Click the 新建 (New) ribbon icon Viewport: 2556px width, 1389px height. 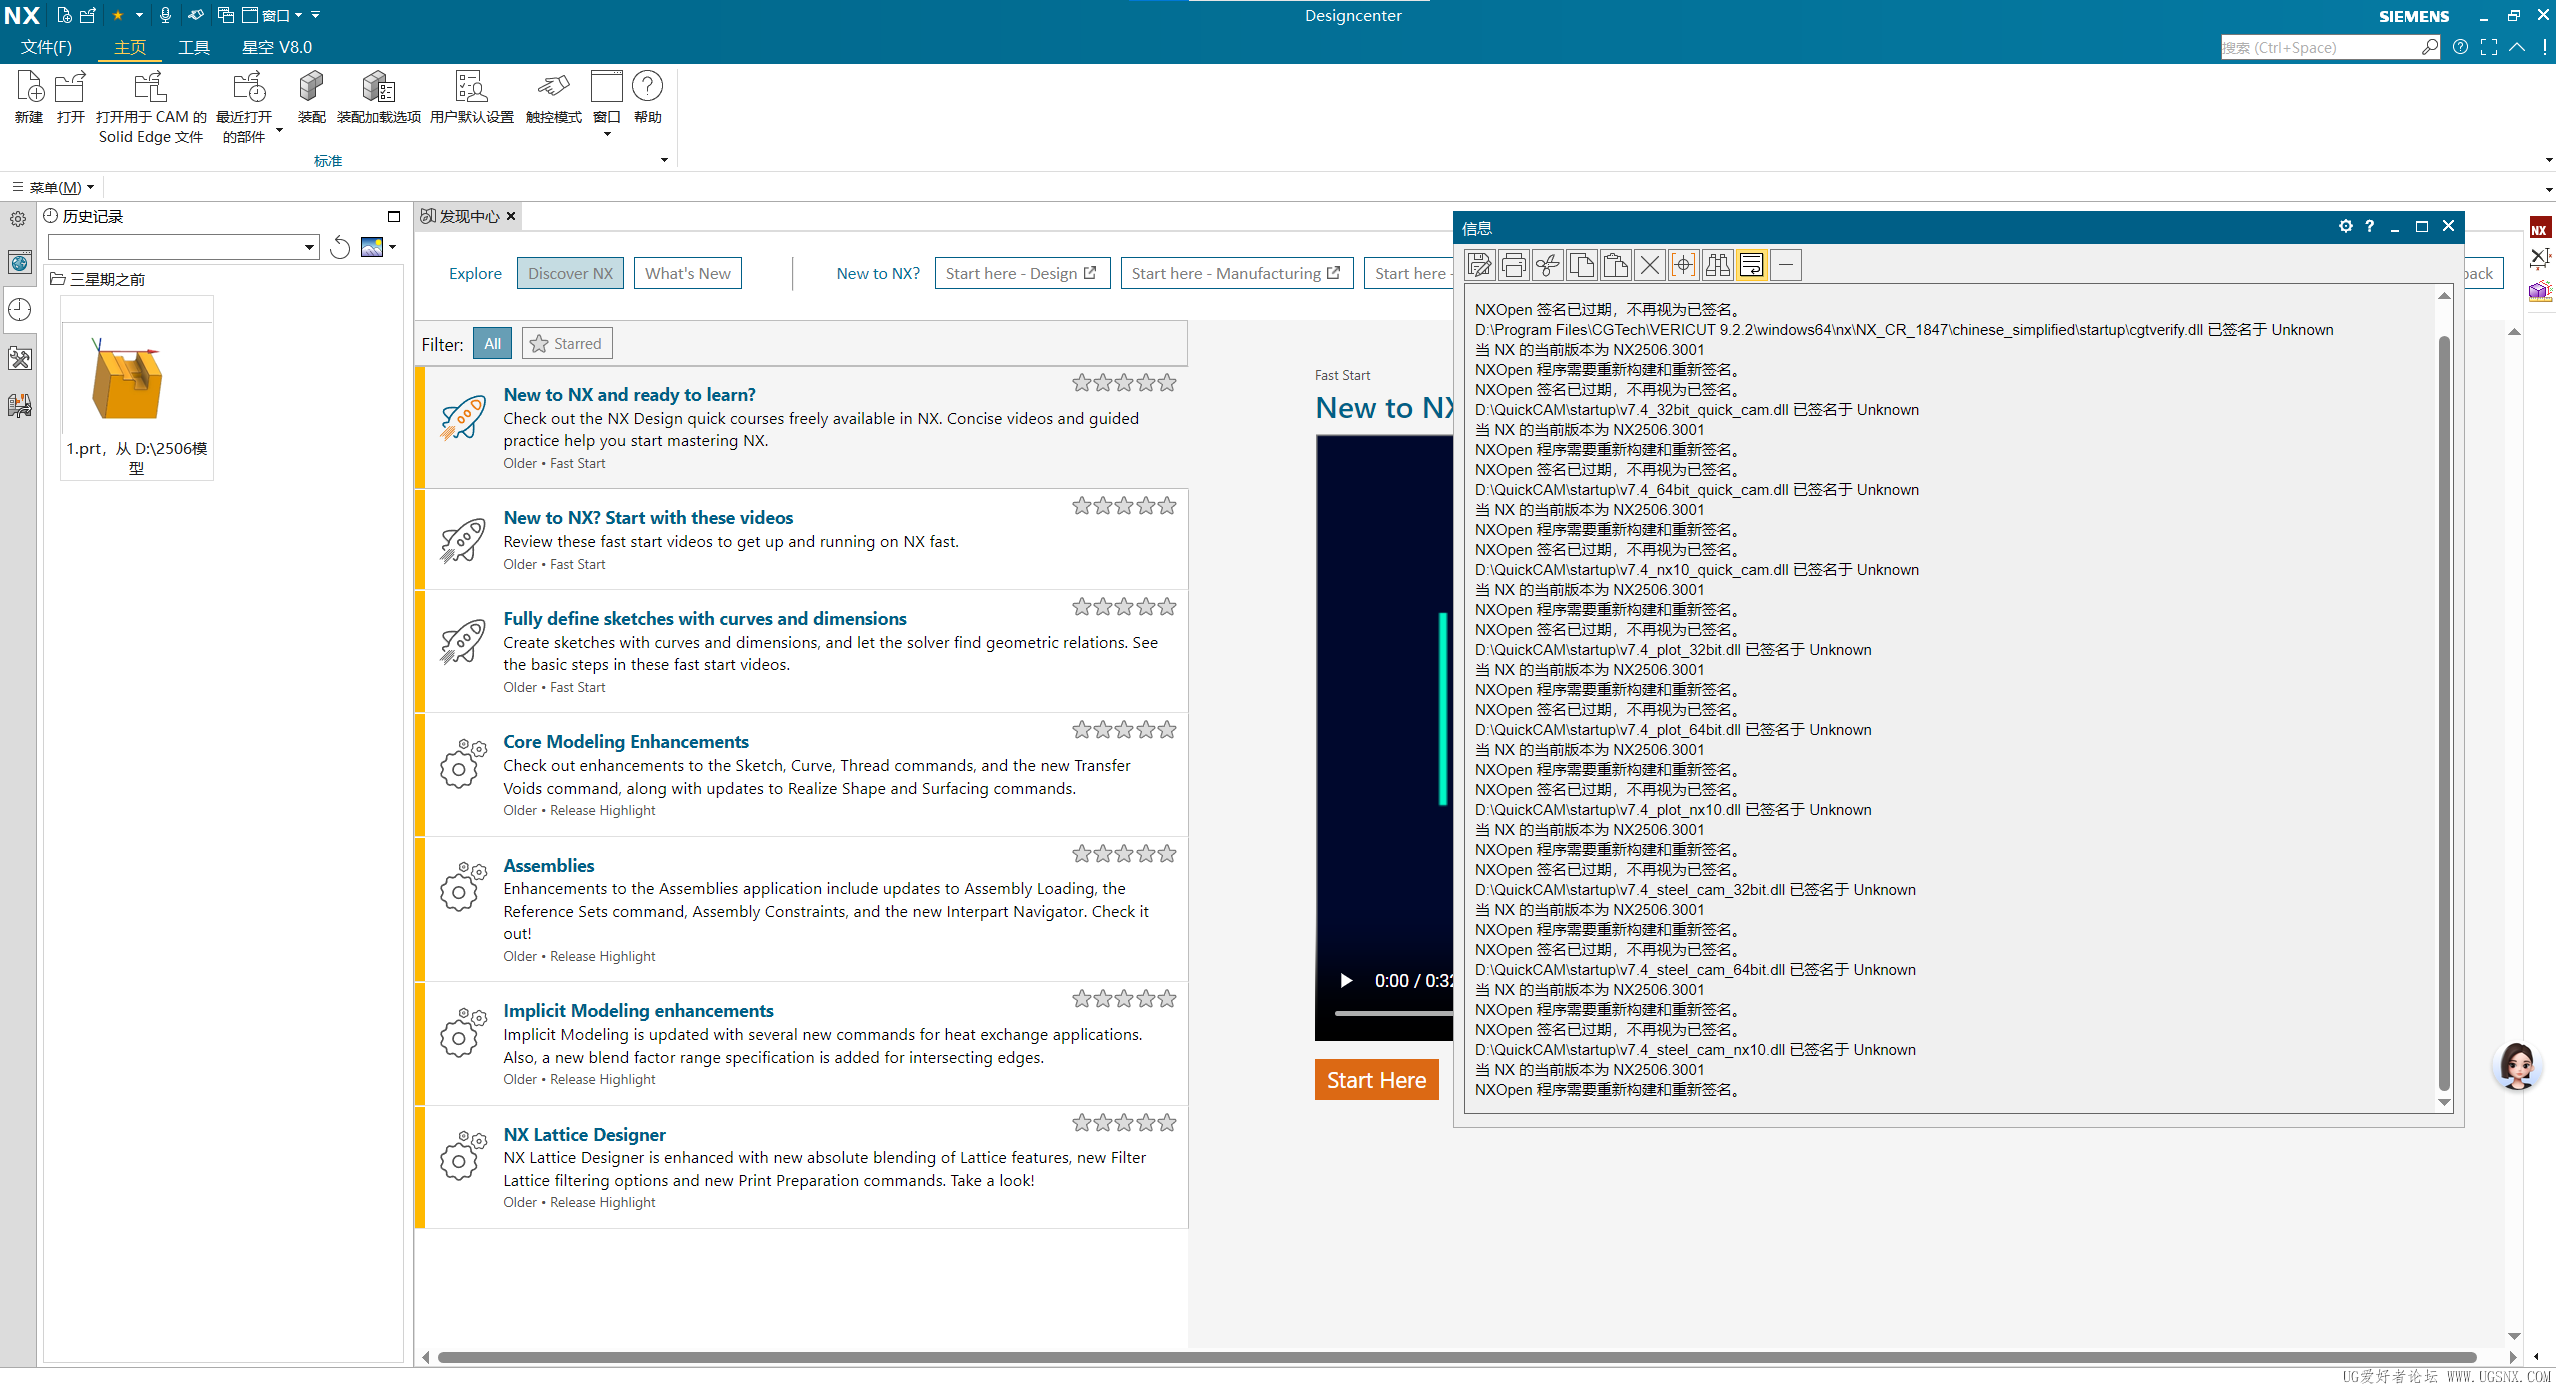(29, 97)
